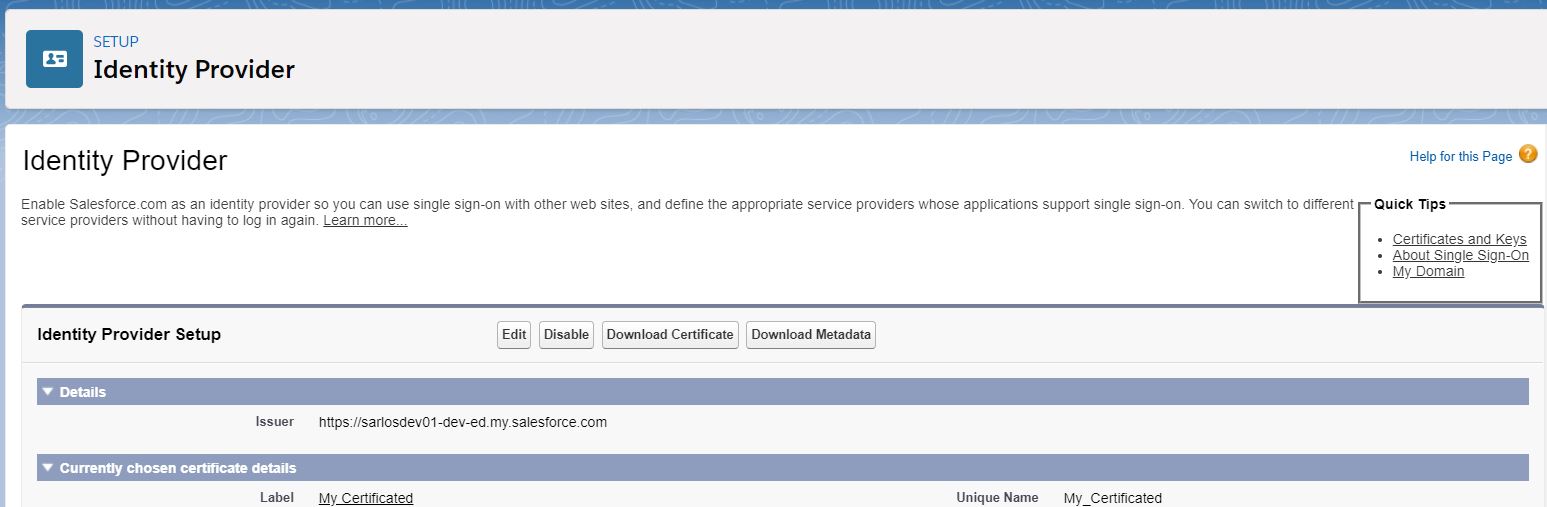Collapse the Details section triangle
This screenshot has height=507, width=1547.
[x=47, y=392]
